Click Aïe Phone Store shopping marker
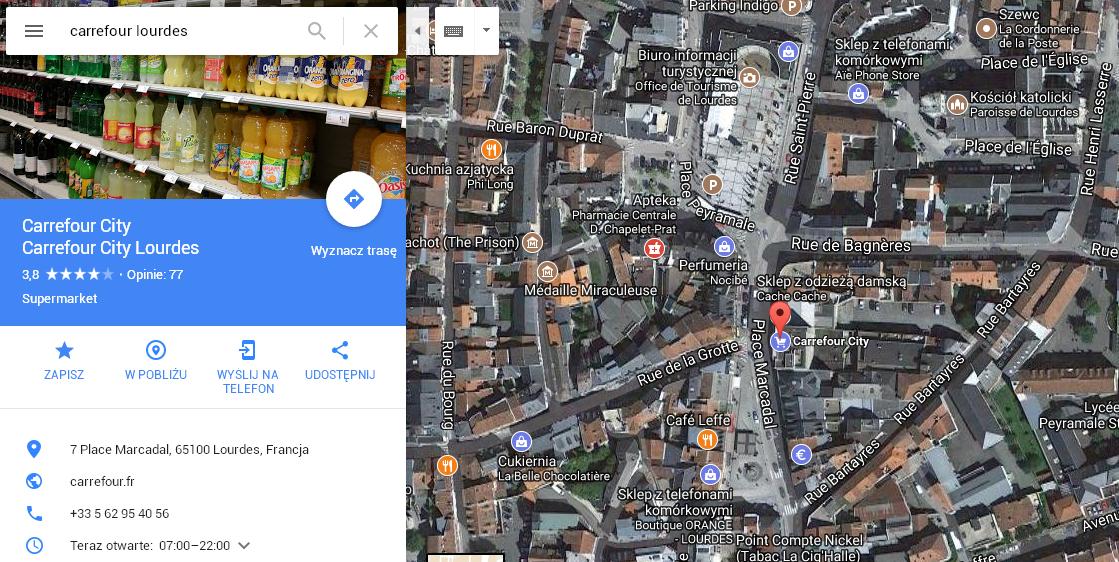 point(859,93)
